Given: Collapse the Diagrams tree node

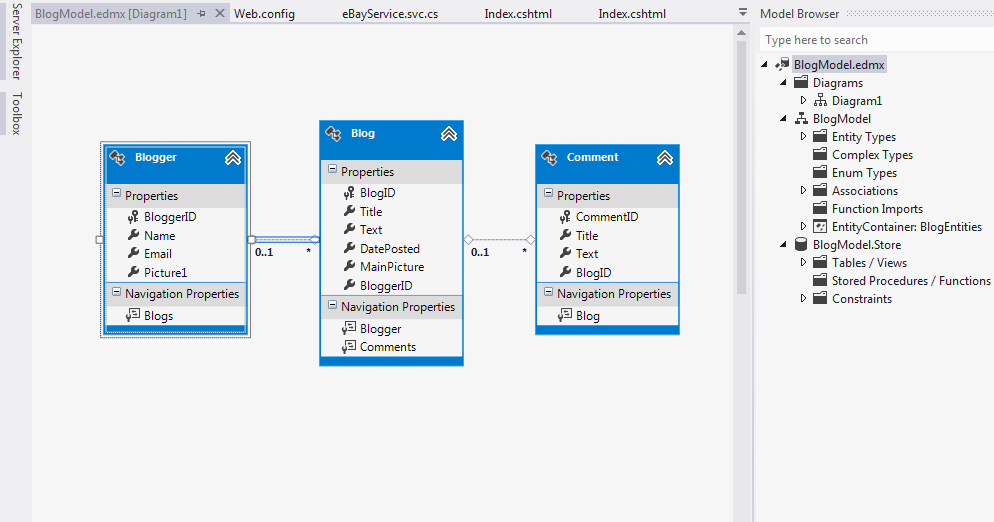Looking at the screenshot, I should (x=784, y=82).
